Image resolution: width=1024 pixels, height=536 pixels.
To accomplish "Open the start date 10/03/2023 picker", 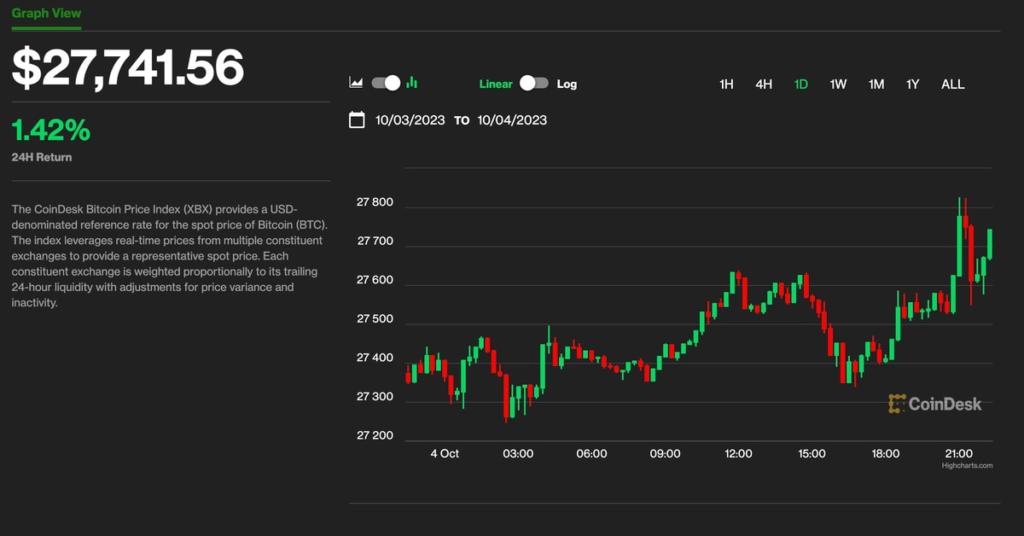I will point(410,120).
